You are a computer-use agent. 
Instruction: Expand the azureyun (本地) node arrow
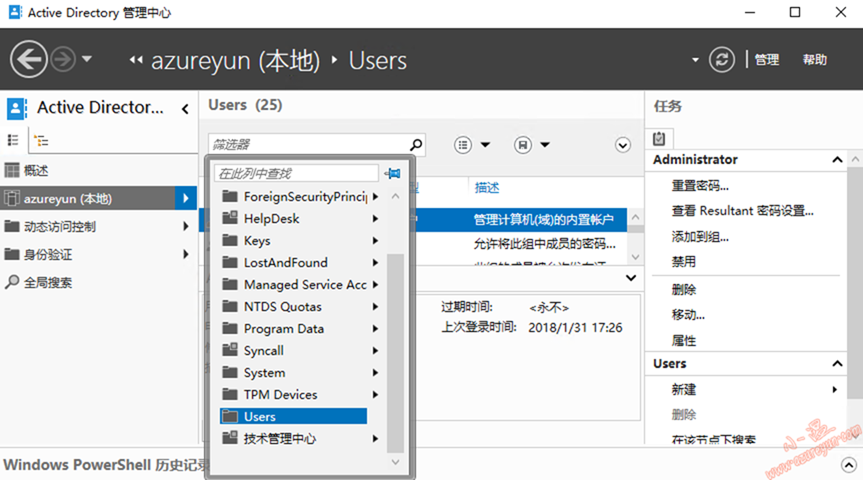tap(186, 198)
